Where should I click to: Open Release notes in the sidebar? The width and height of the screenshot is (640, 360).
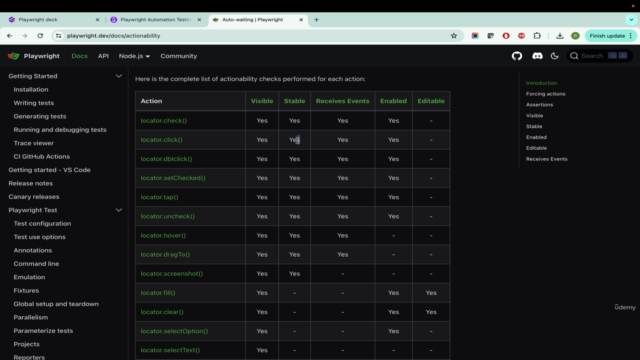[30, 183]
